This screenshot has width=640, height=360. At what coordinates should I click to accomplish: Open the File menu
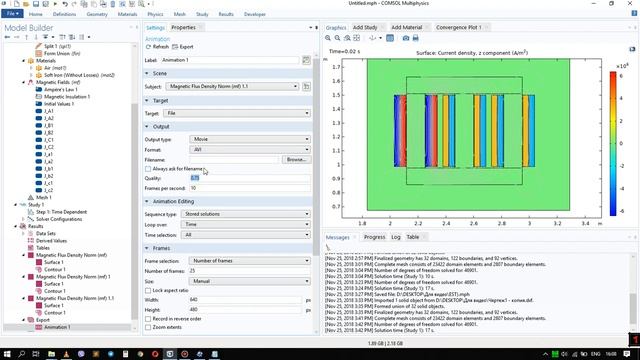coord(12,14)
